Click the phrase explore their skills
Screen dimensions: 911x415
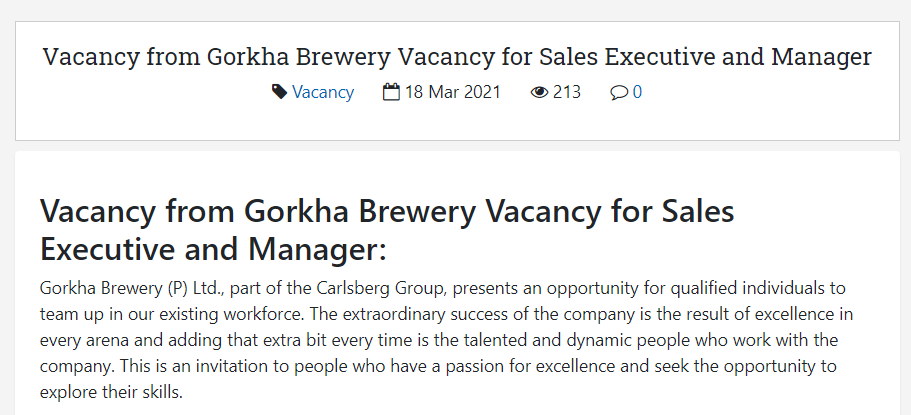pyautogui.click(x=111, y=392)
